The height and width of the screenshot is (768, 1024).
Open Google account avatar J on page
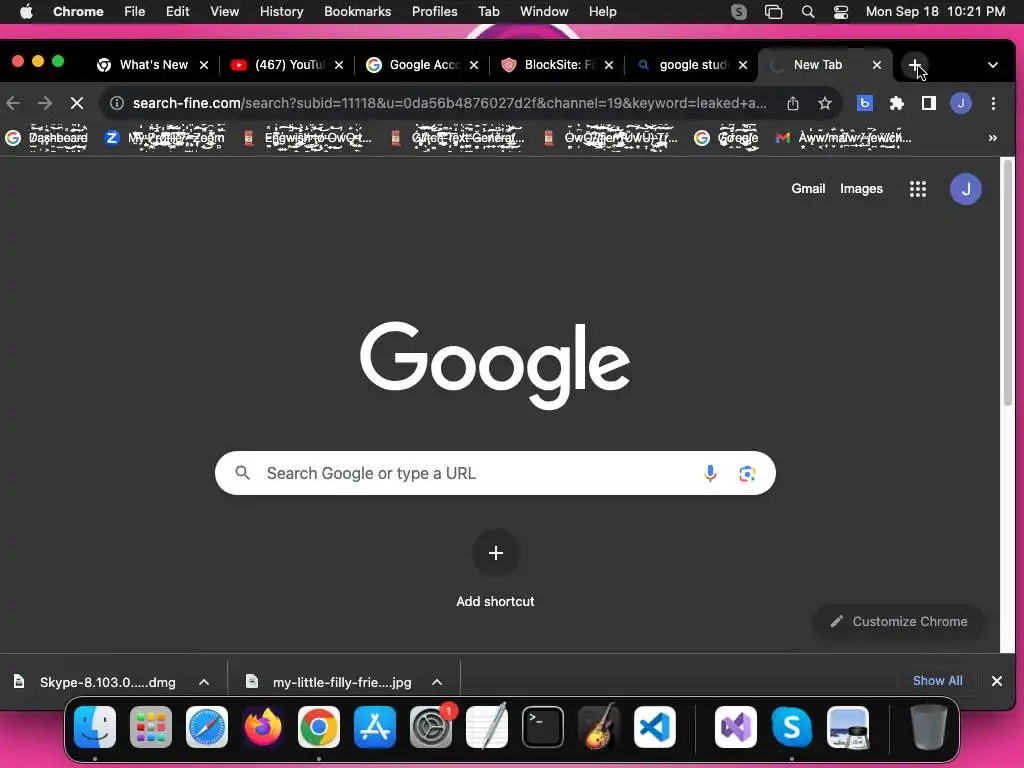point(965,189)
